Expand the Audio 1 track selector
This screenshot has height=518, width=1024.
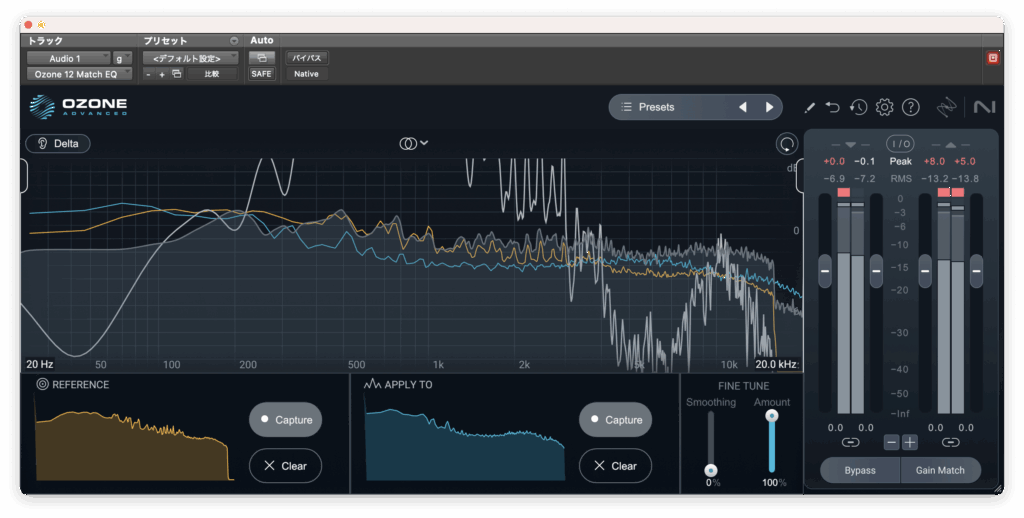click(68, 58)
